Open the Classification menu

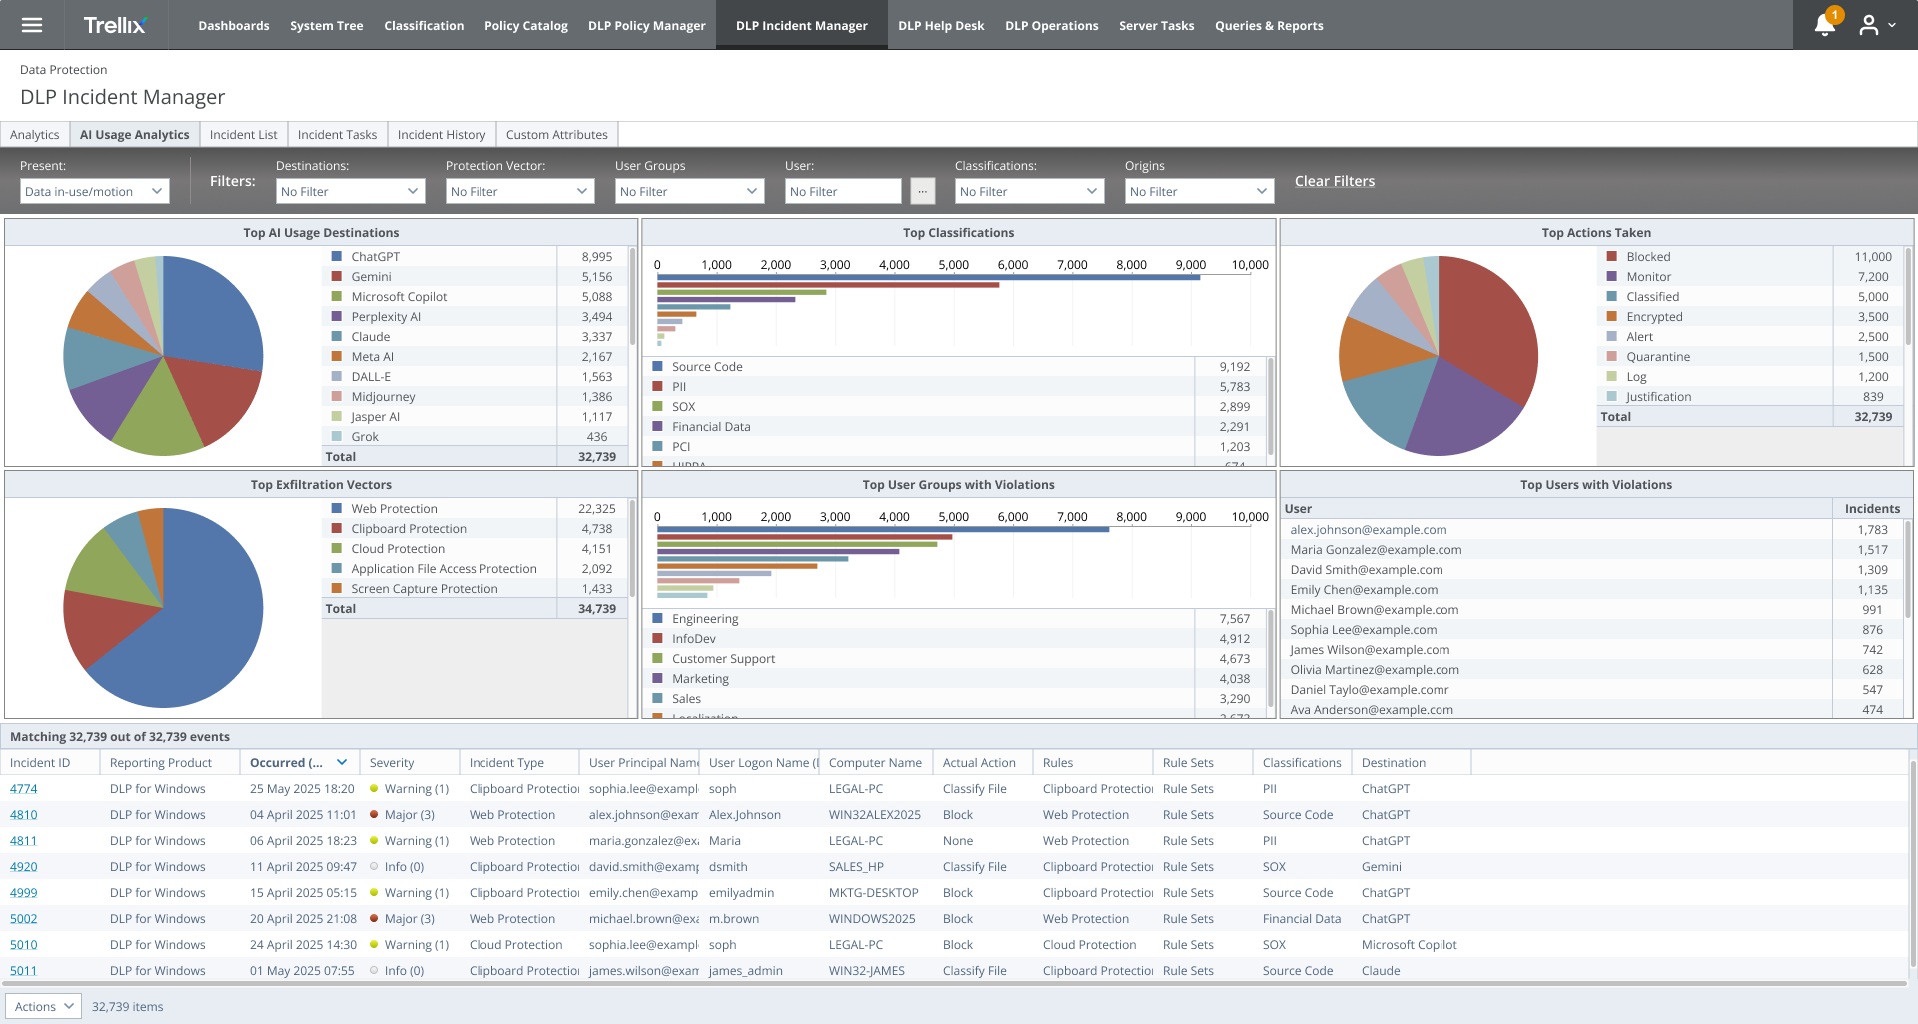(x=424, y=25)
